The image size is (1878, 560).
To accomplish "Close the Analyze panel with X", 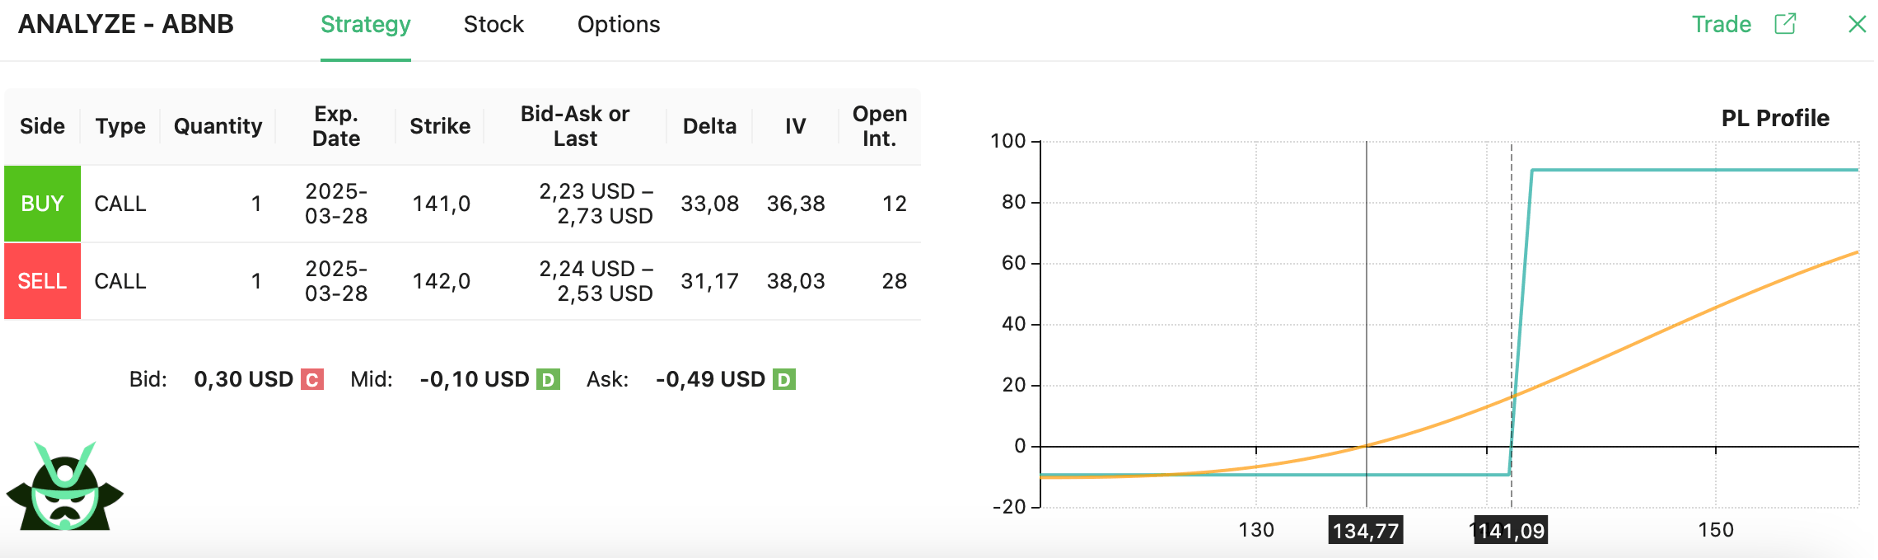I will 1857,24.
